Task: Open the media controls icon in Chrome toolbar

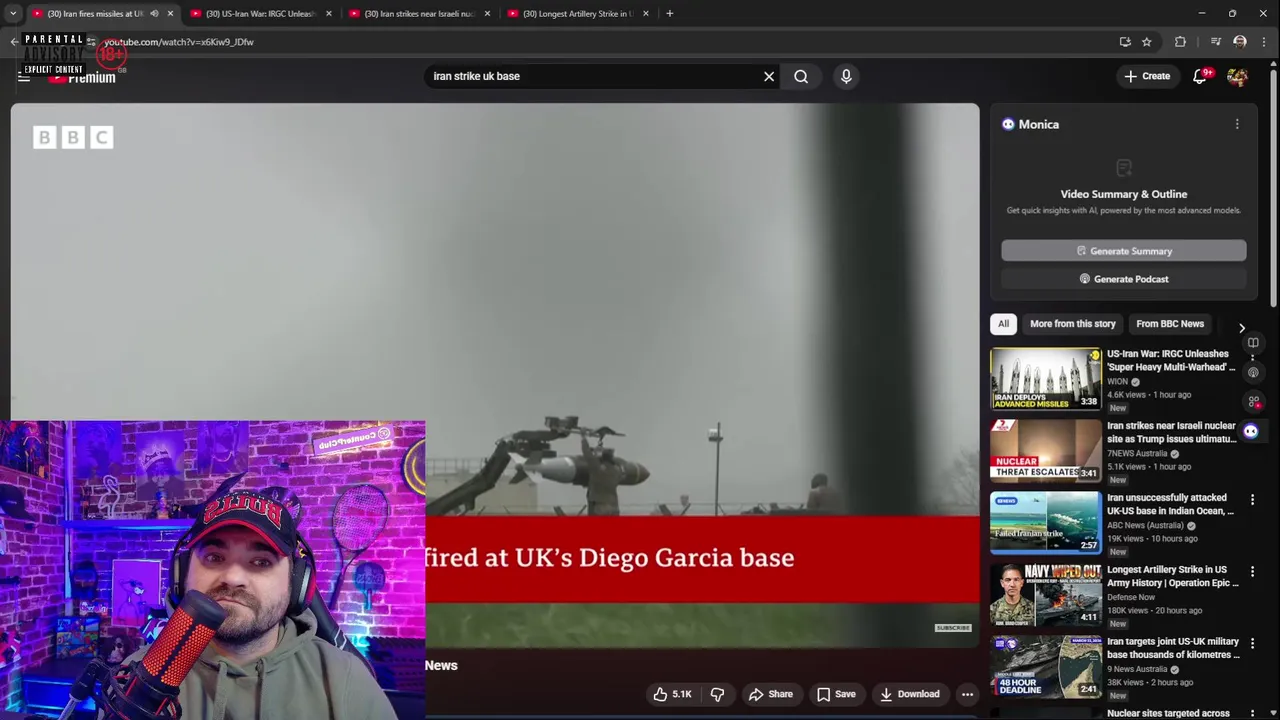Action: pos(1216,42)
